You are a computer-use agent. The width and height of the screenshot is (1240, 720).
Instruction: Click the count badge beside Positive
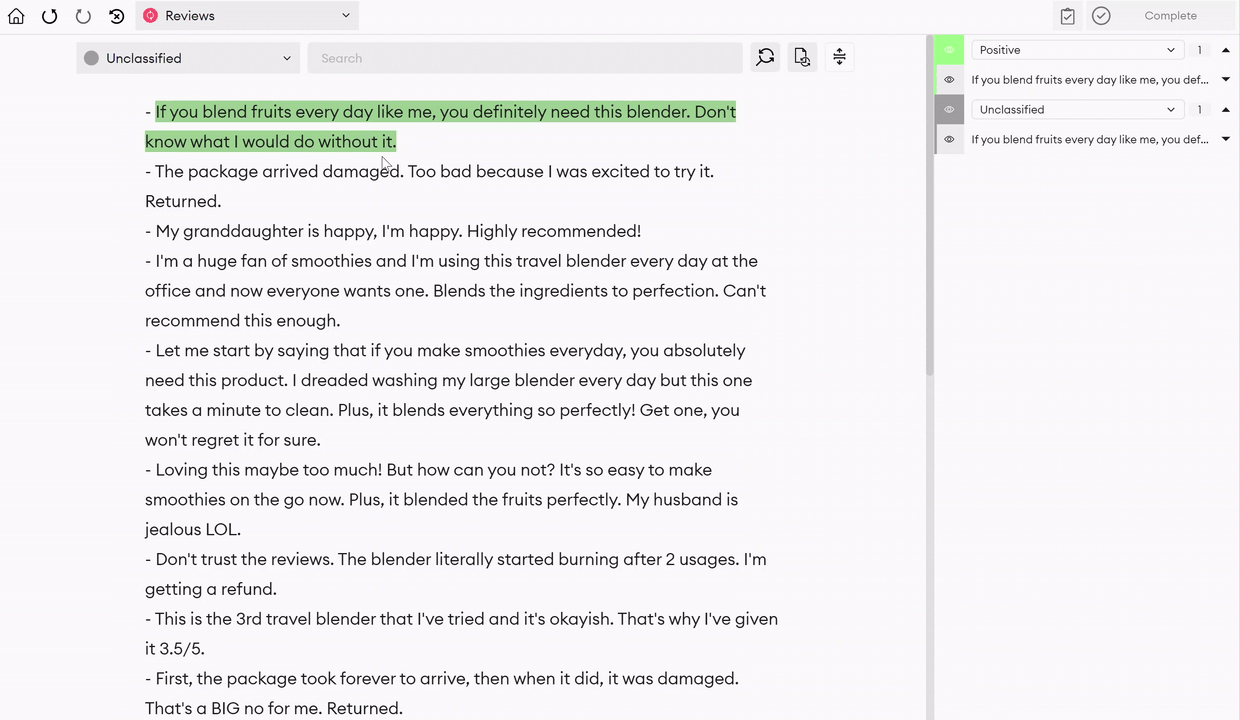[1199, 50]
